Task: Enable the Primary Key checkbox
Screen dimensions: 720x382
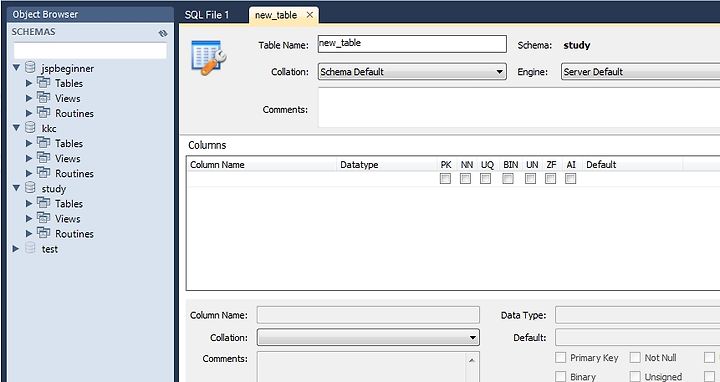Action: 561,358
